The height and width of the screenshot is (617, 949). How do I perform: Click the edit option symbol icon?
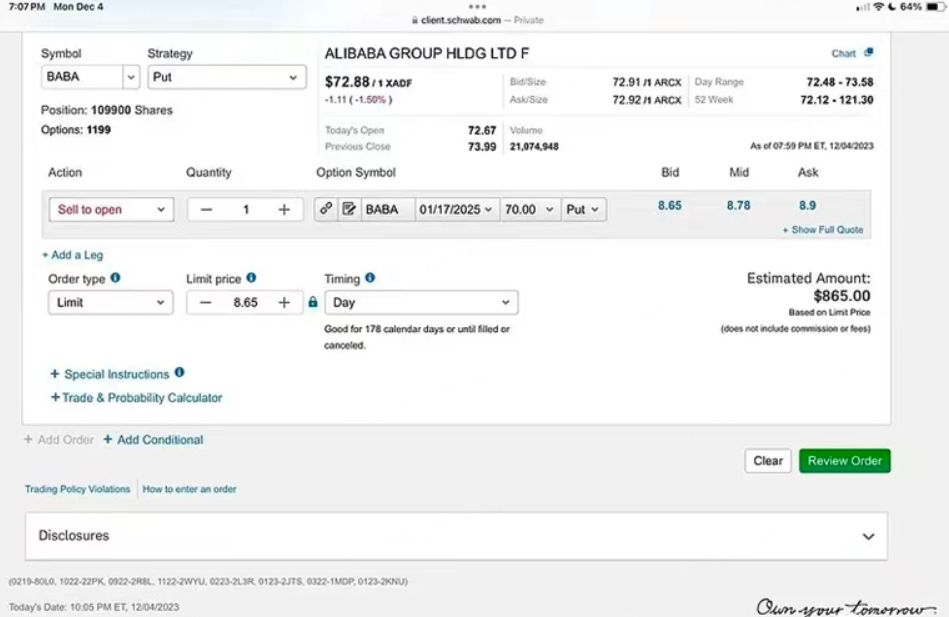tap(349, 209)
